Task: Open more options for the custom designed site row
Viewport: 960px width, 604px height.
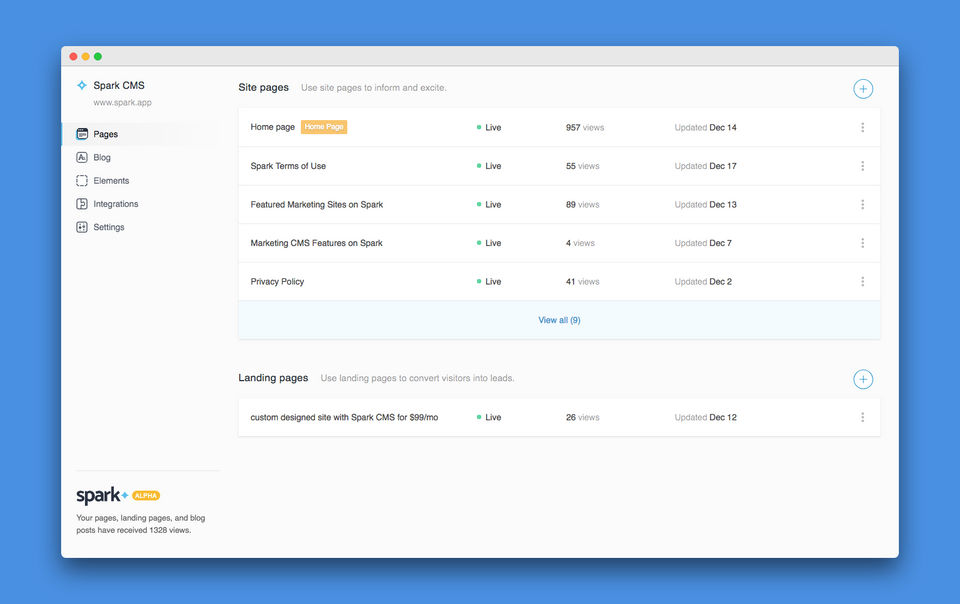Action: [x=862, y=417]
